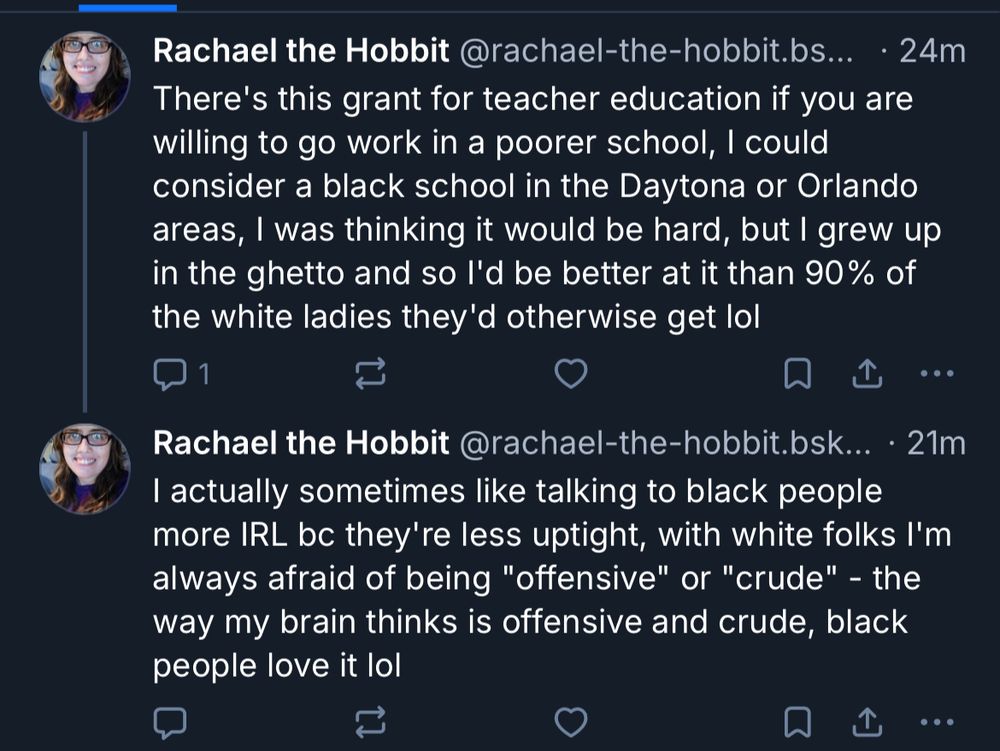1000x751 pixels.
Task: Open repost options for the 21m post
Action: pos(369,721)
